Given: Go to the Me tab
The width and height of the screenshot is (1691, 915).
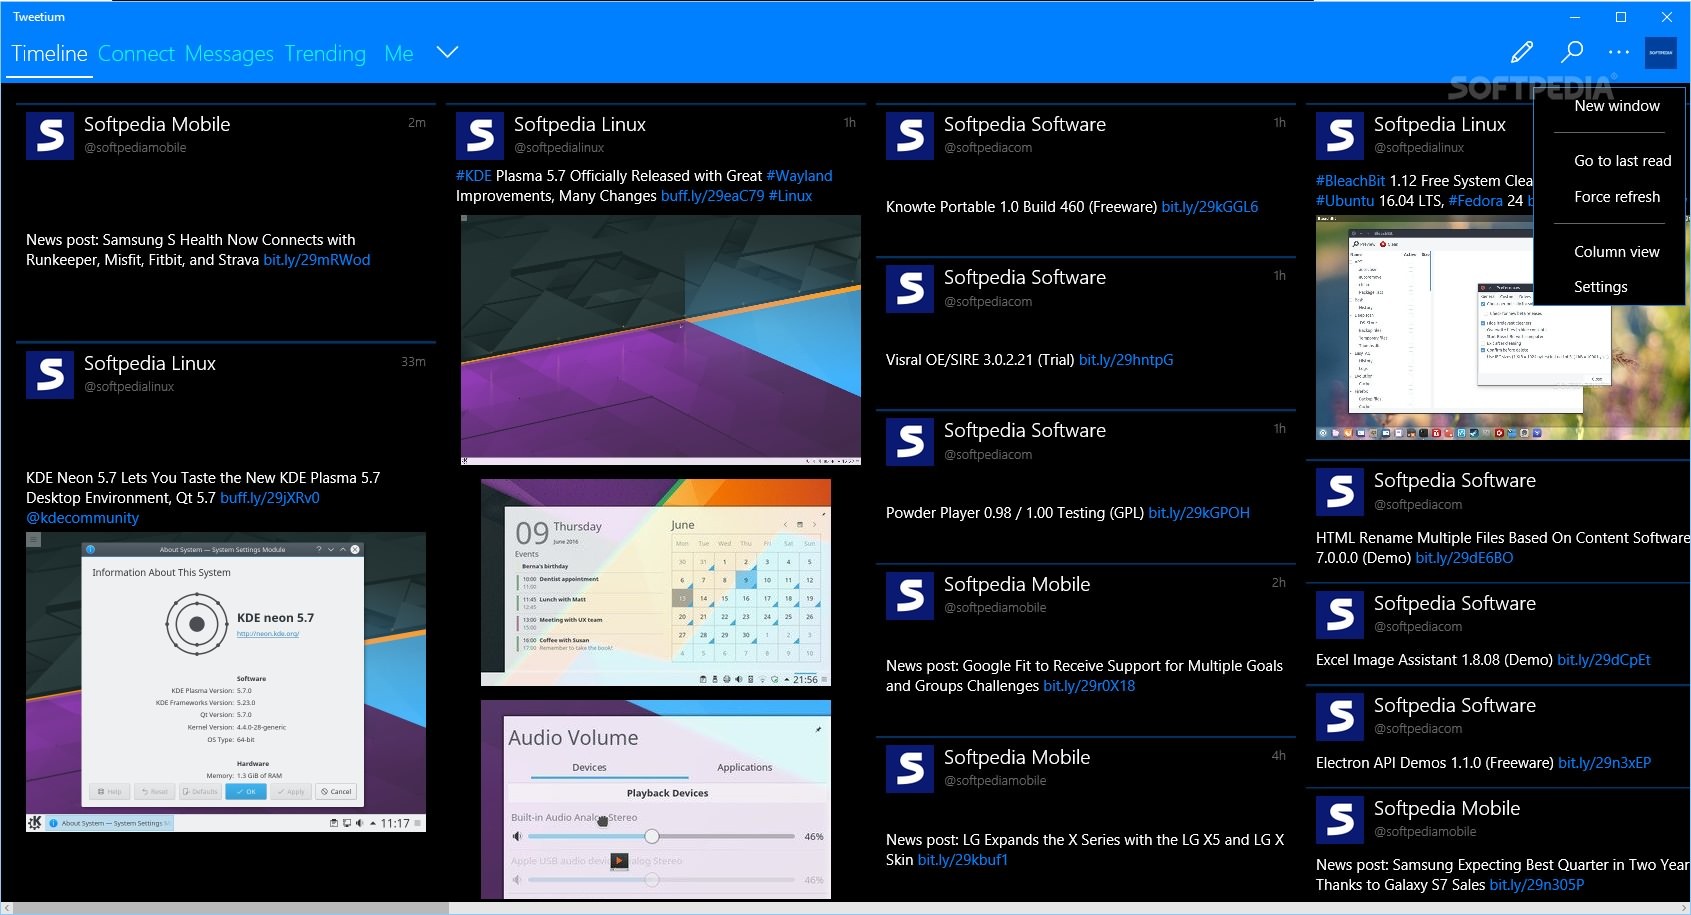Looking at the screenshot, I should coord(399,54).
